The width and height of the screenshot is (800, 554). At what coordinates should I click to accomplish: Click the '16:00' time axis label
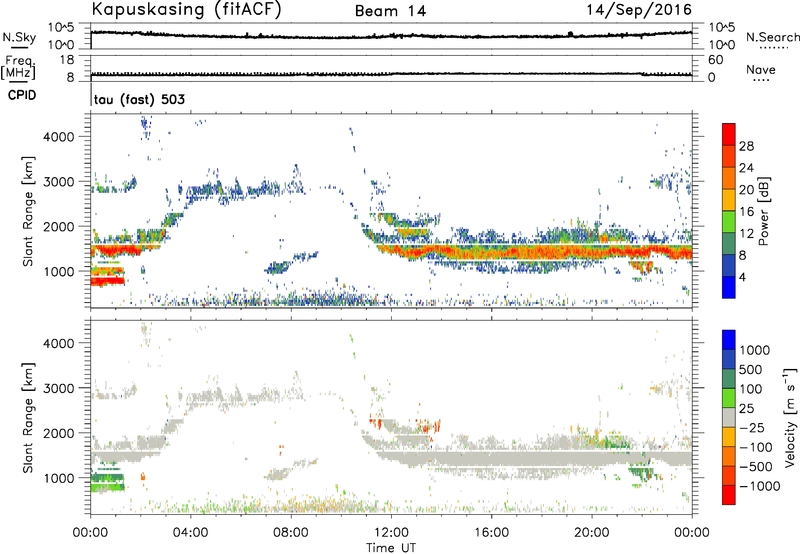click(x=491, y=533)
